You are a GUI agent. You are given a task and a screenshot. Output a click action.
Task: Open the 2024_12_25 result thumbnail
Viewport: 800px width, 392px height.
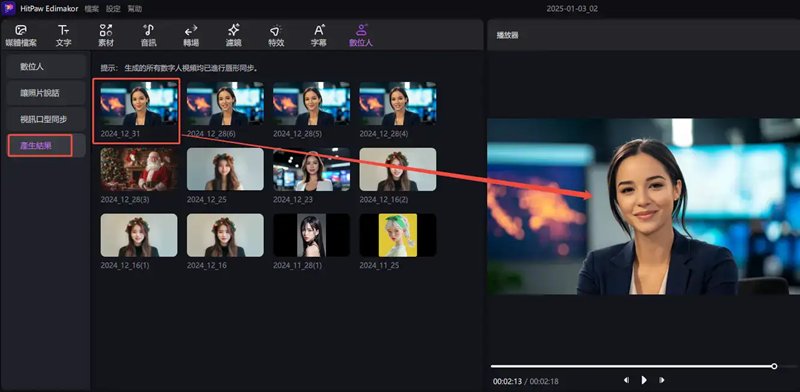click(225, 169)
